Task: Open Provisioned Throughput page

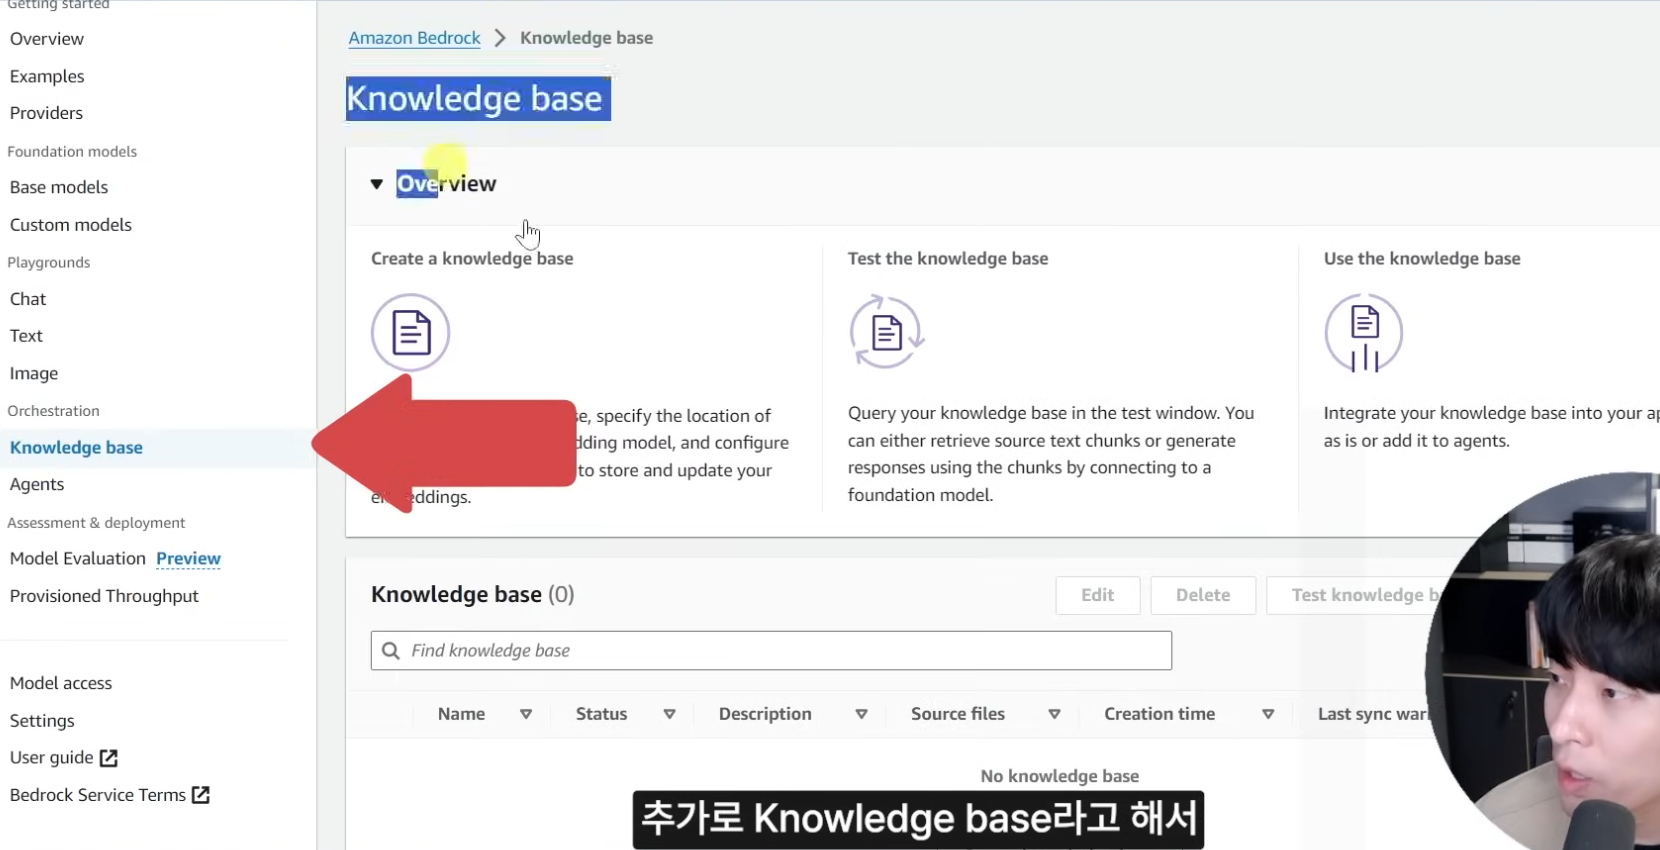Action: pos(104,596)
